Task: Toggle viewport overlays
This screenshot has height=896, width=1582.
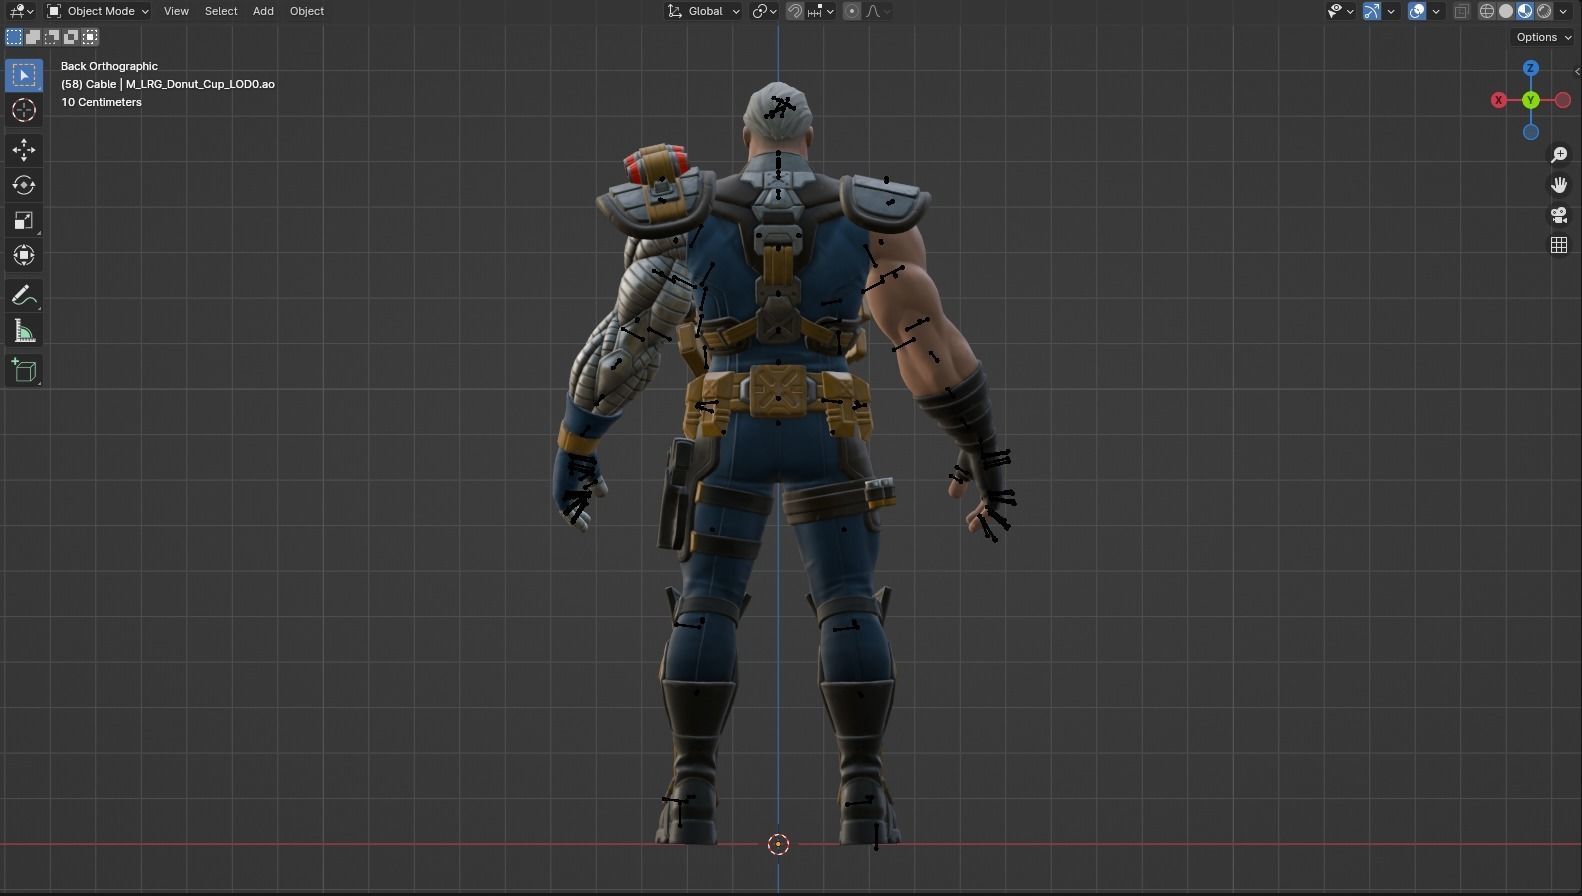Action: tap(1417, 11)
